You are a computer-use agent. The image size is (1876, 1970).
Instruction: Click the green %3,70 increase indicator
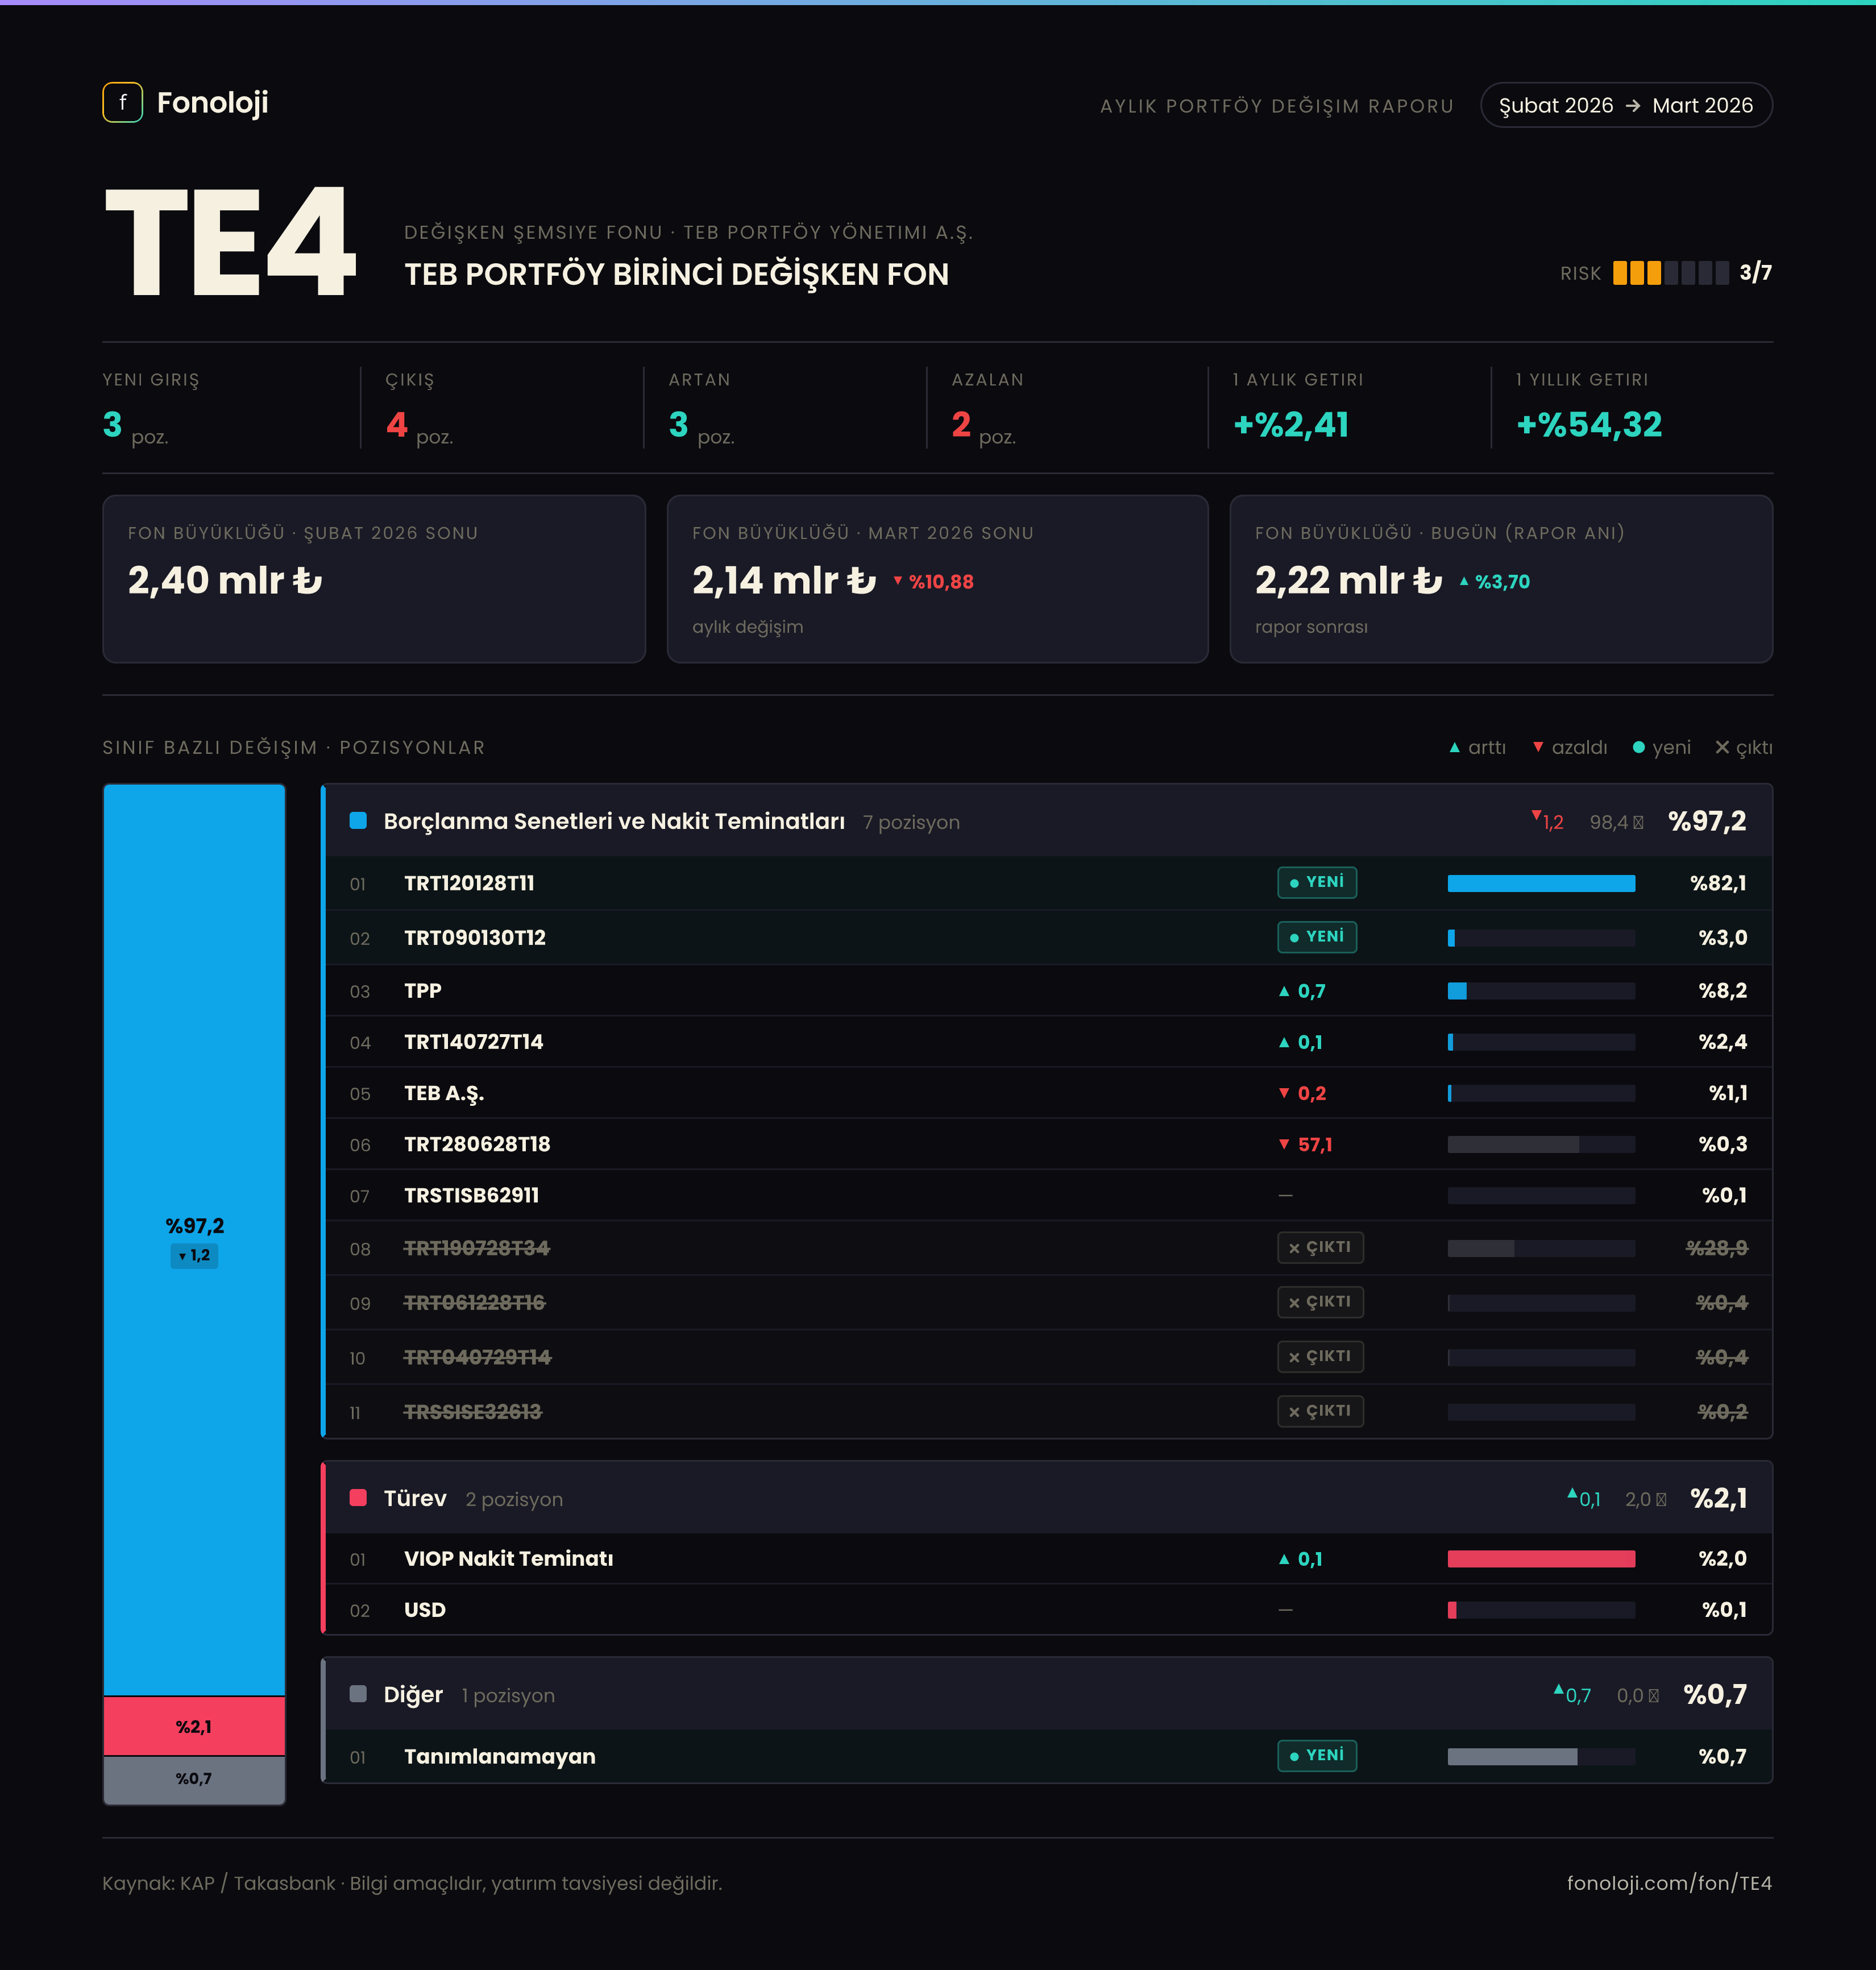tap(1494, 582)
